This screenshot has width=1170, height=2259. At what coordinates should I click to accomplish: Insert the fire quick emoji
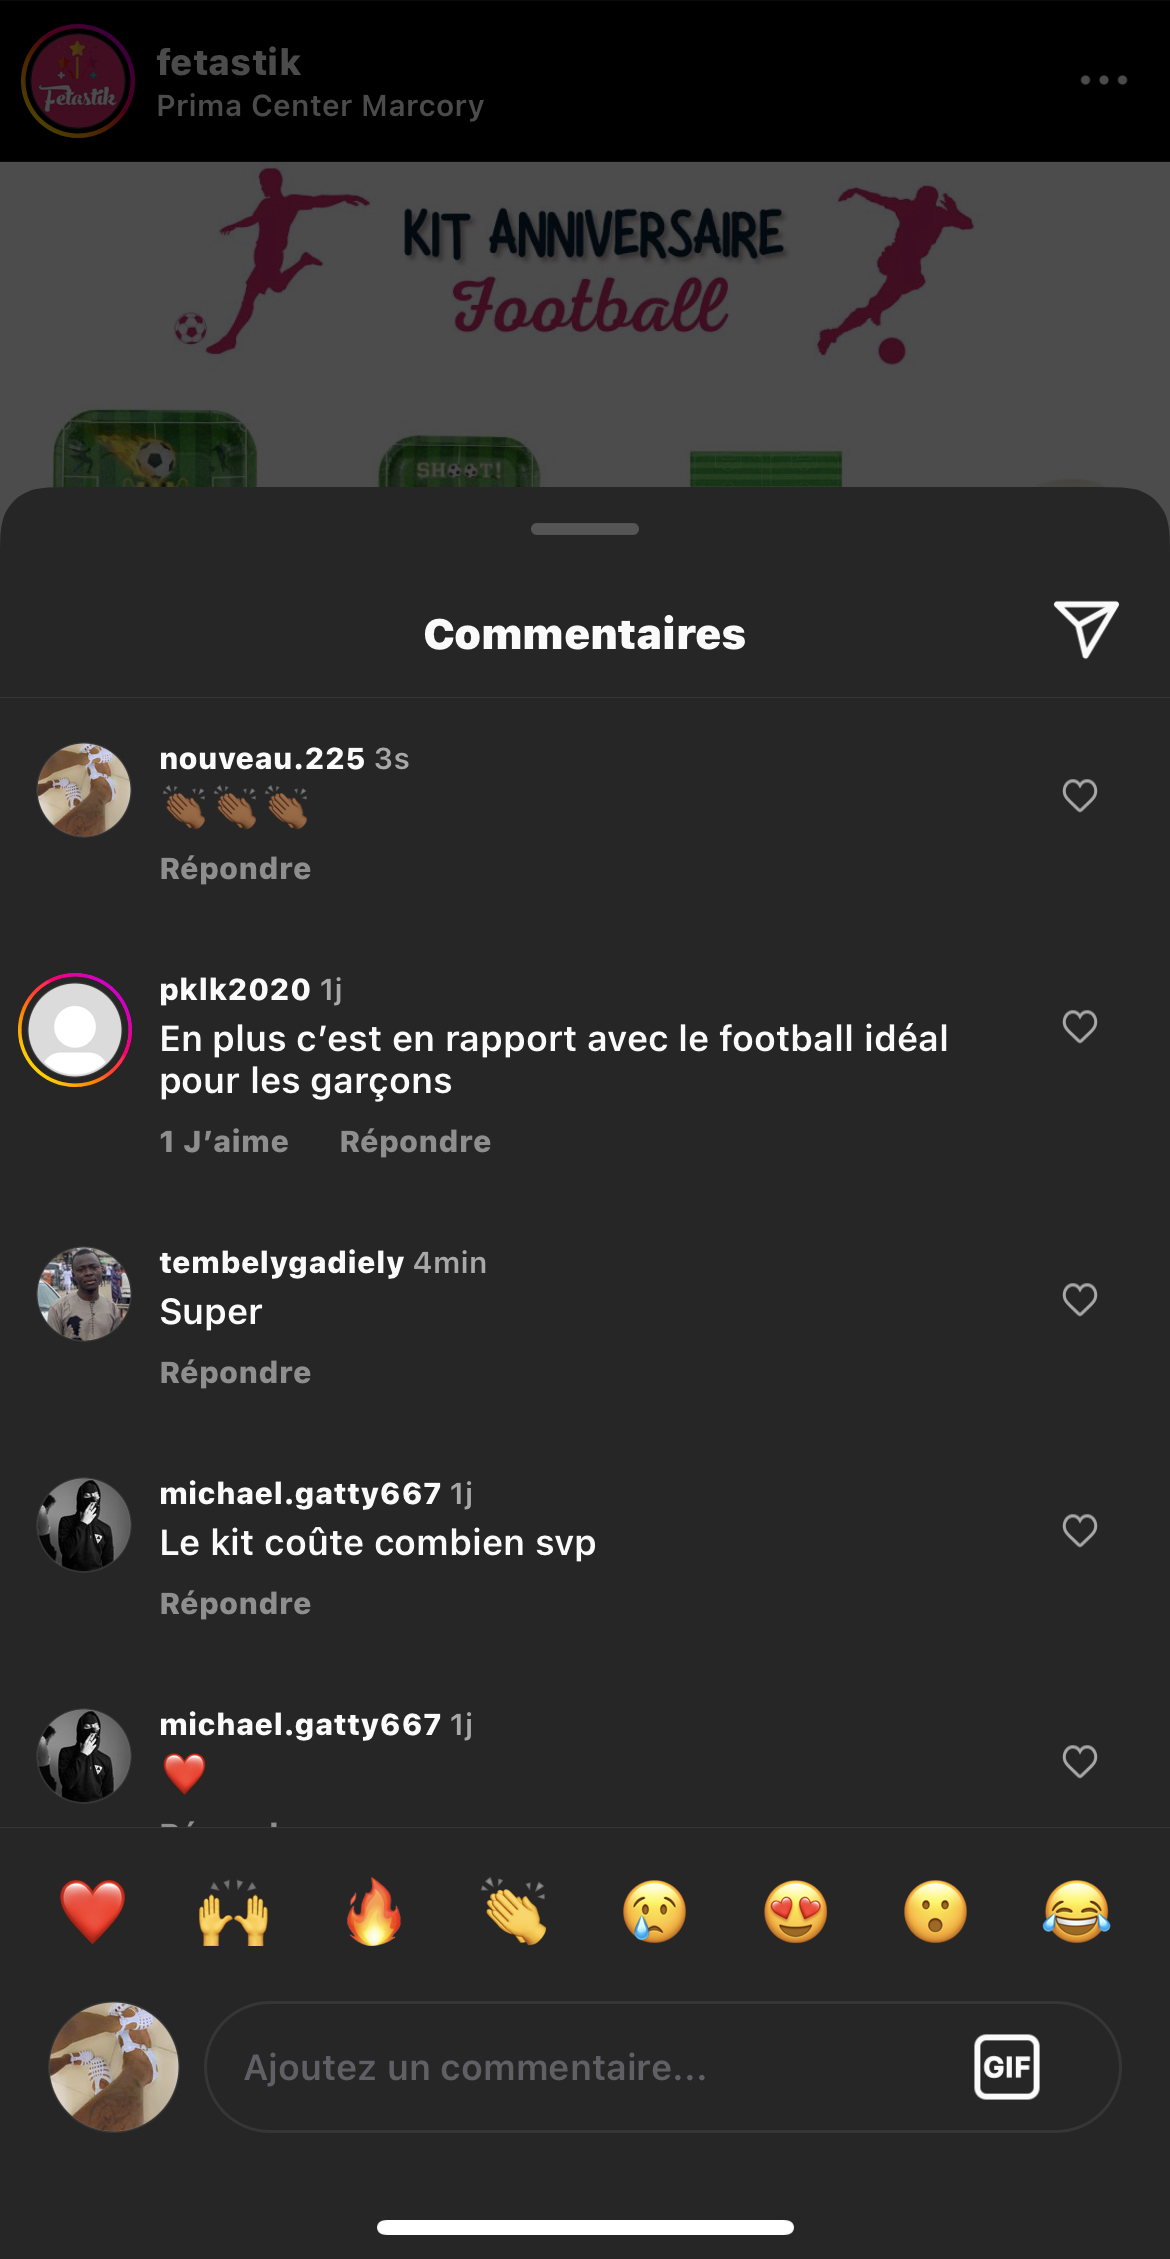point(374,1911)
